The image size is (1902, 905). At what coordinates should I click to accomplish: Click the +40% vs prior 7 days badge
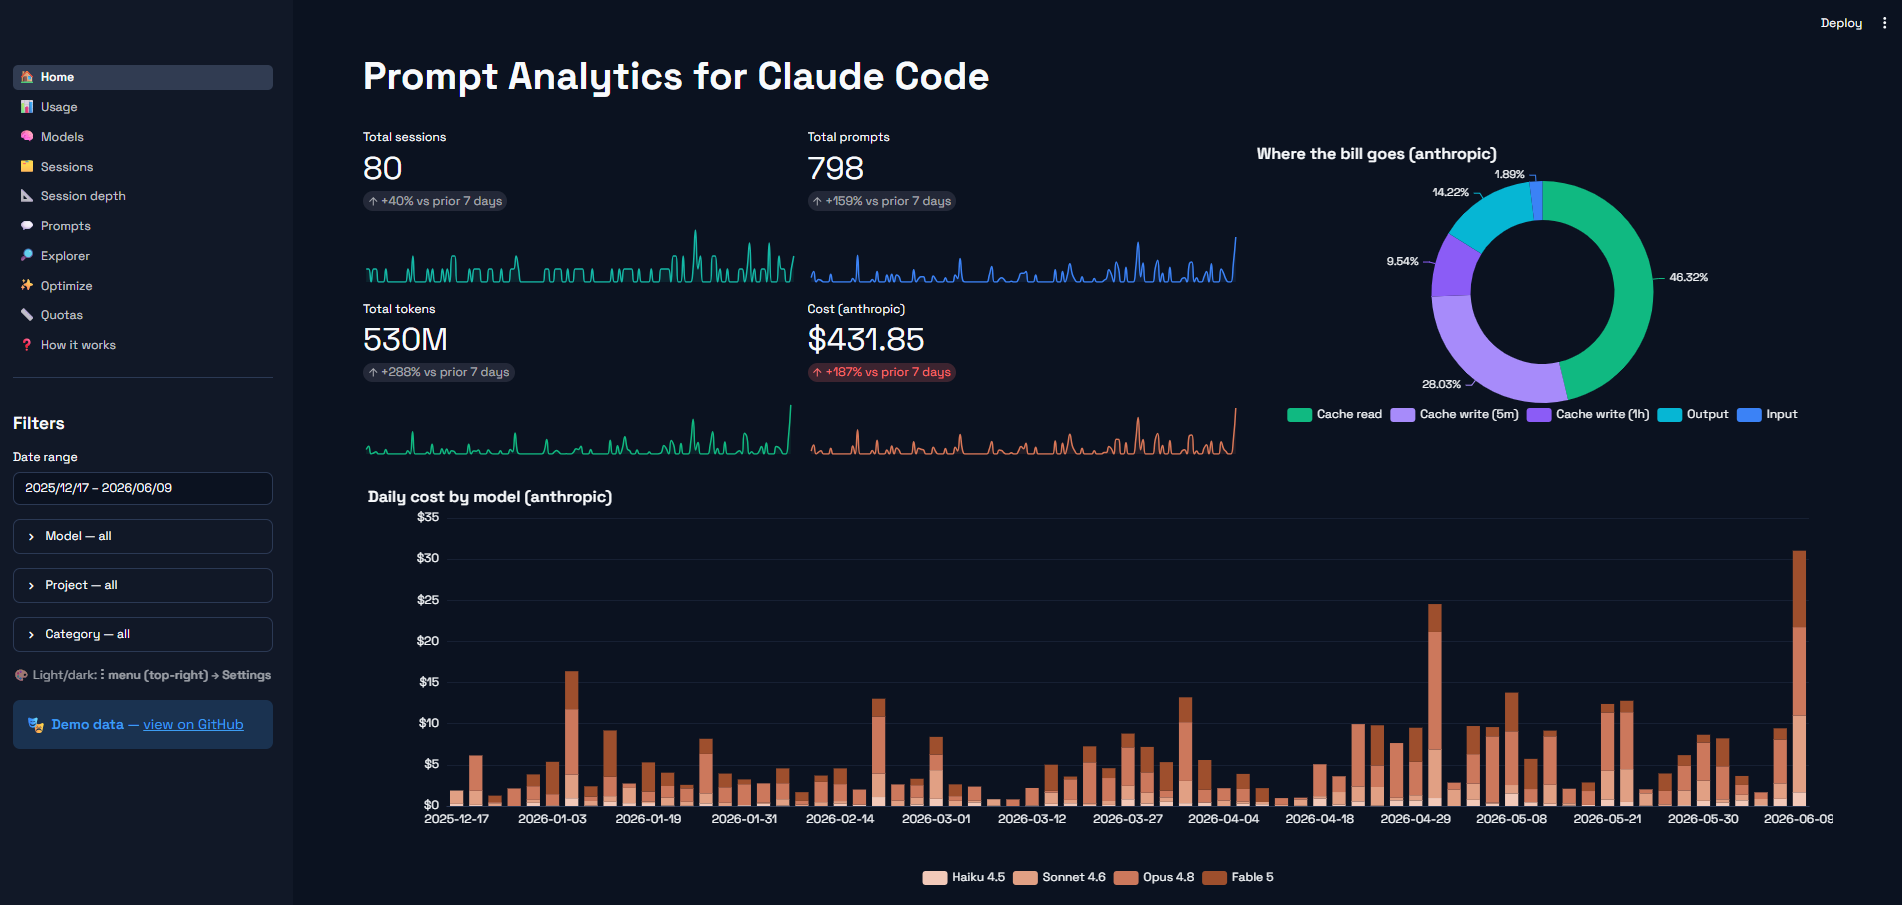(x=435, y=202)
